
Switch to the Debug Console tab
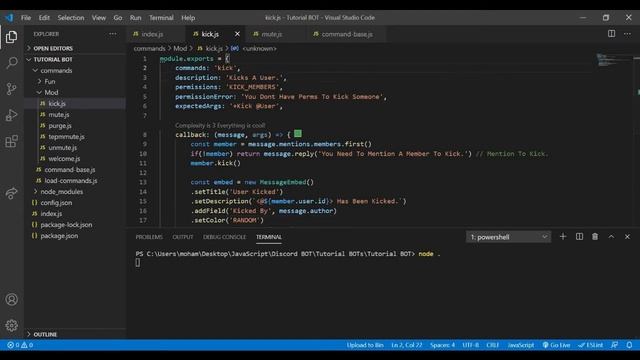click(x=224, y=237)
